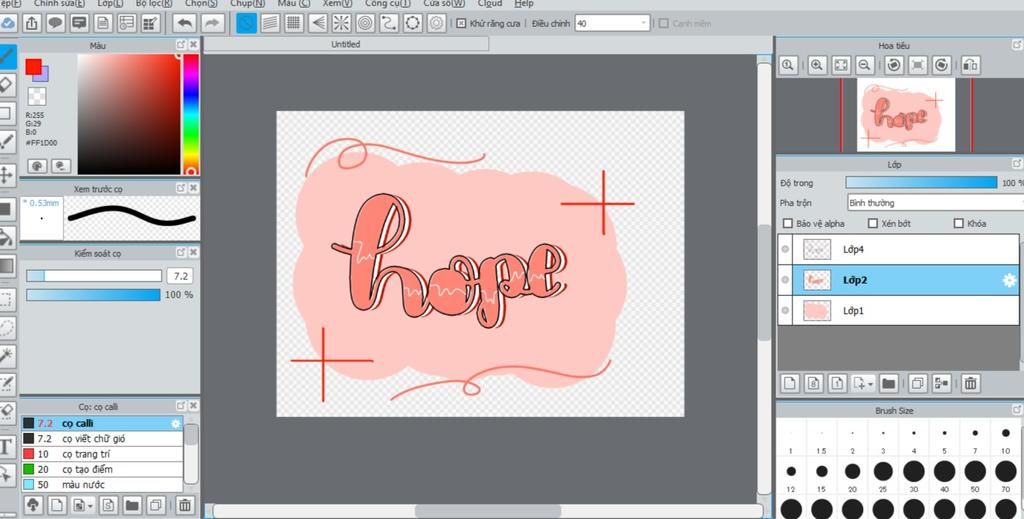Zoom in using Navigator magnifier plus

[817, 65]
